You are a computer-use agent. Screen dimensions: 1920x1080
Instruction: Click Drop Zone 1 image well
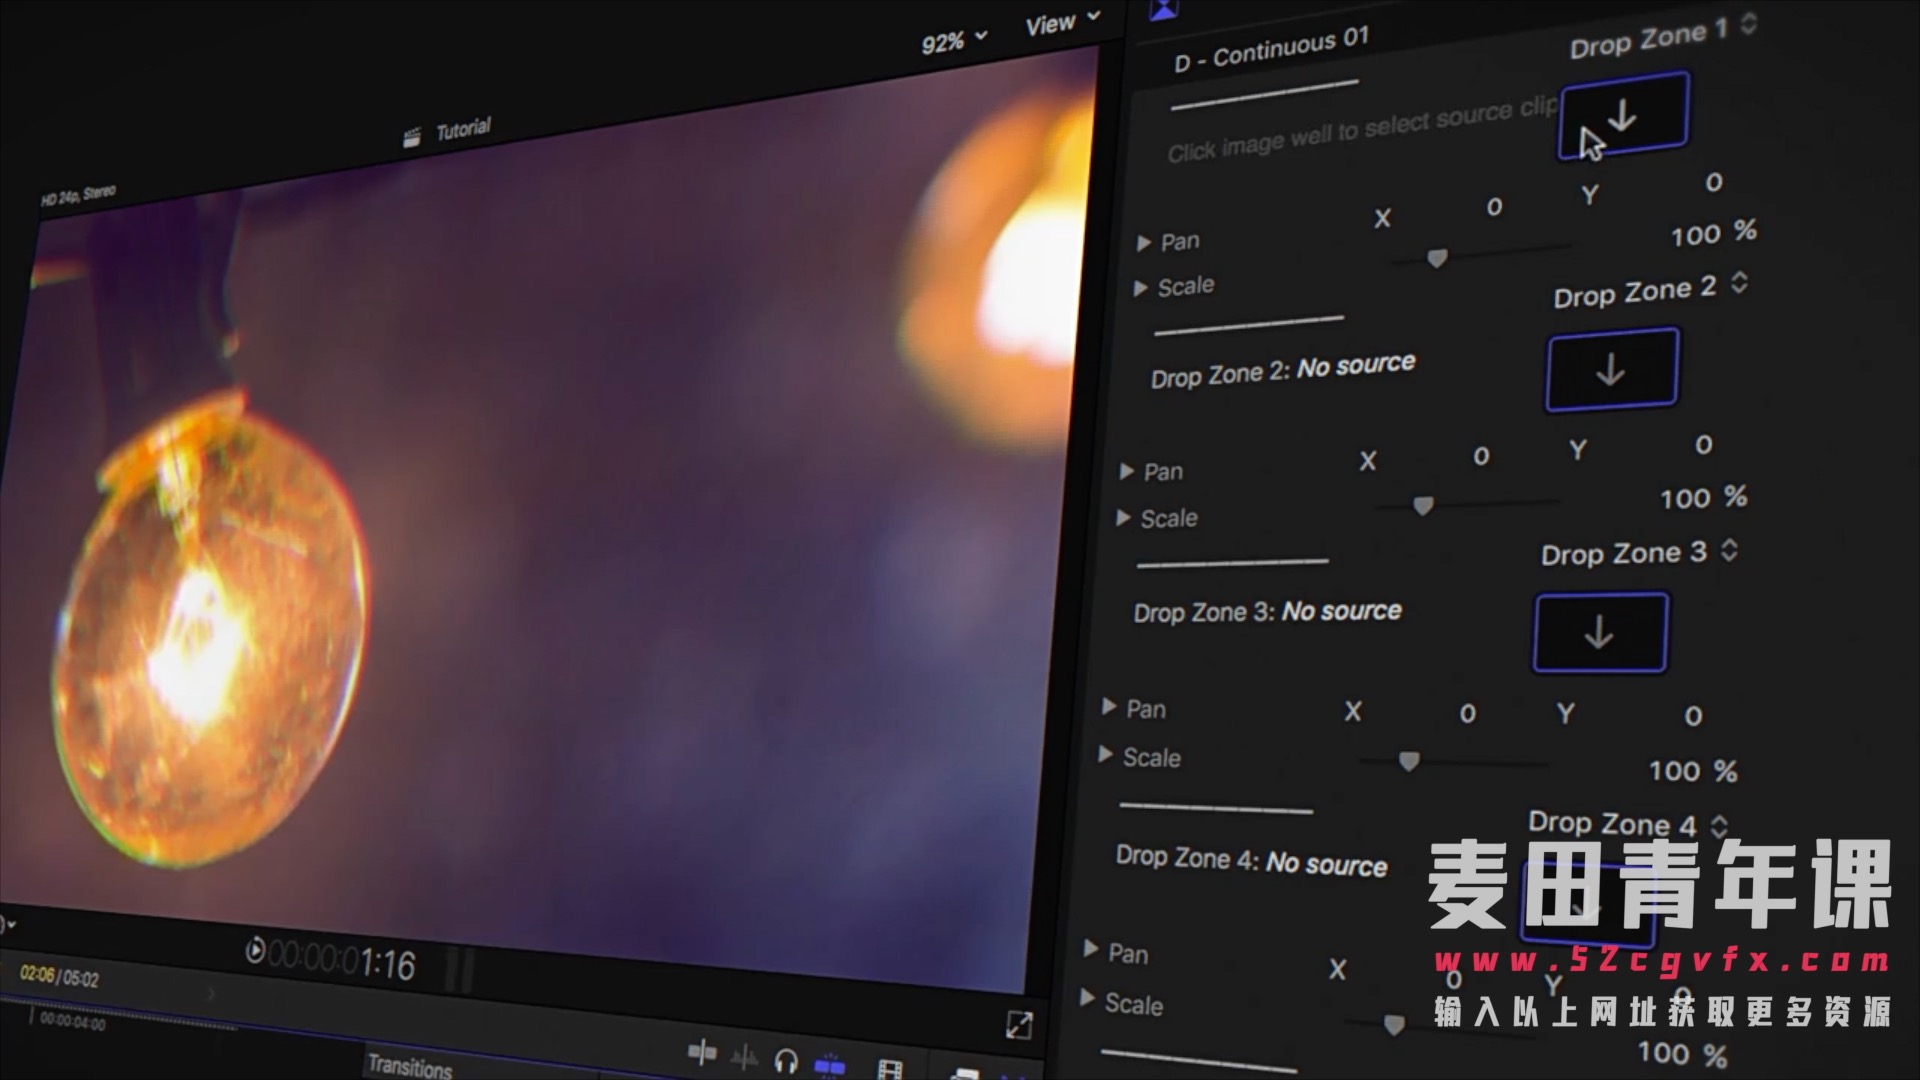click(x=1624, y=116)
